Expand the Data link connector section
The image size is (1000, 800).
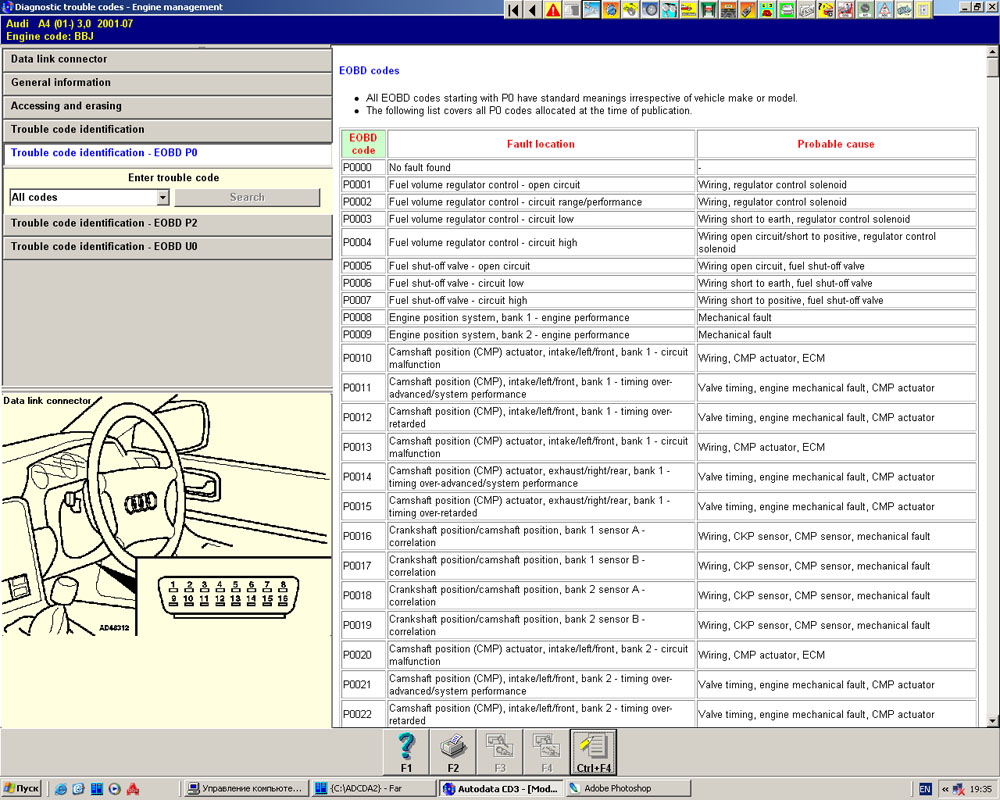tap(166, 60)
